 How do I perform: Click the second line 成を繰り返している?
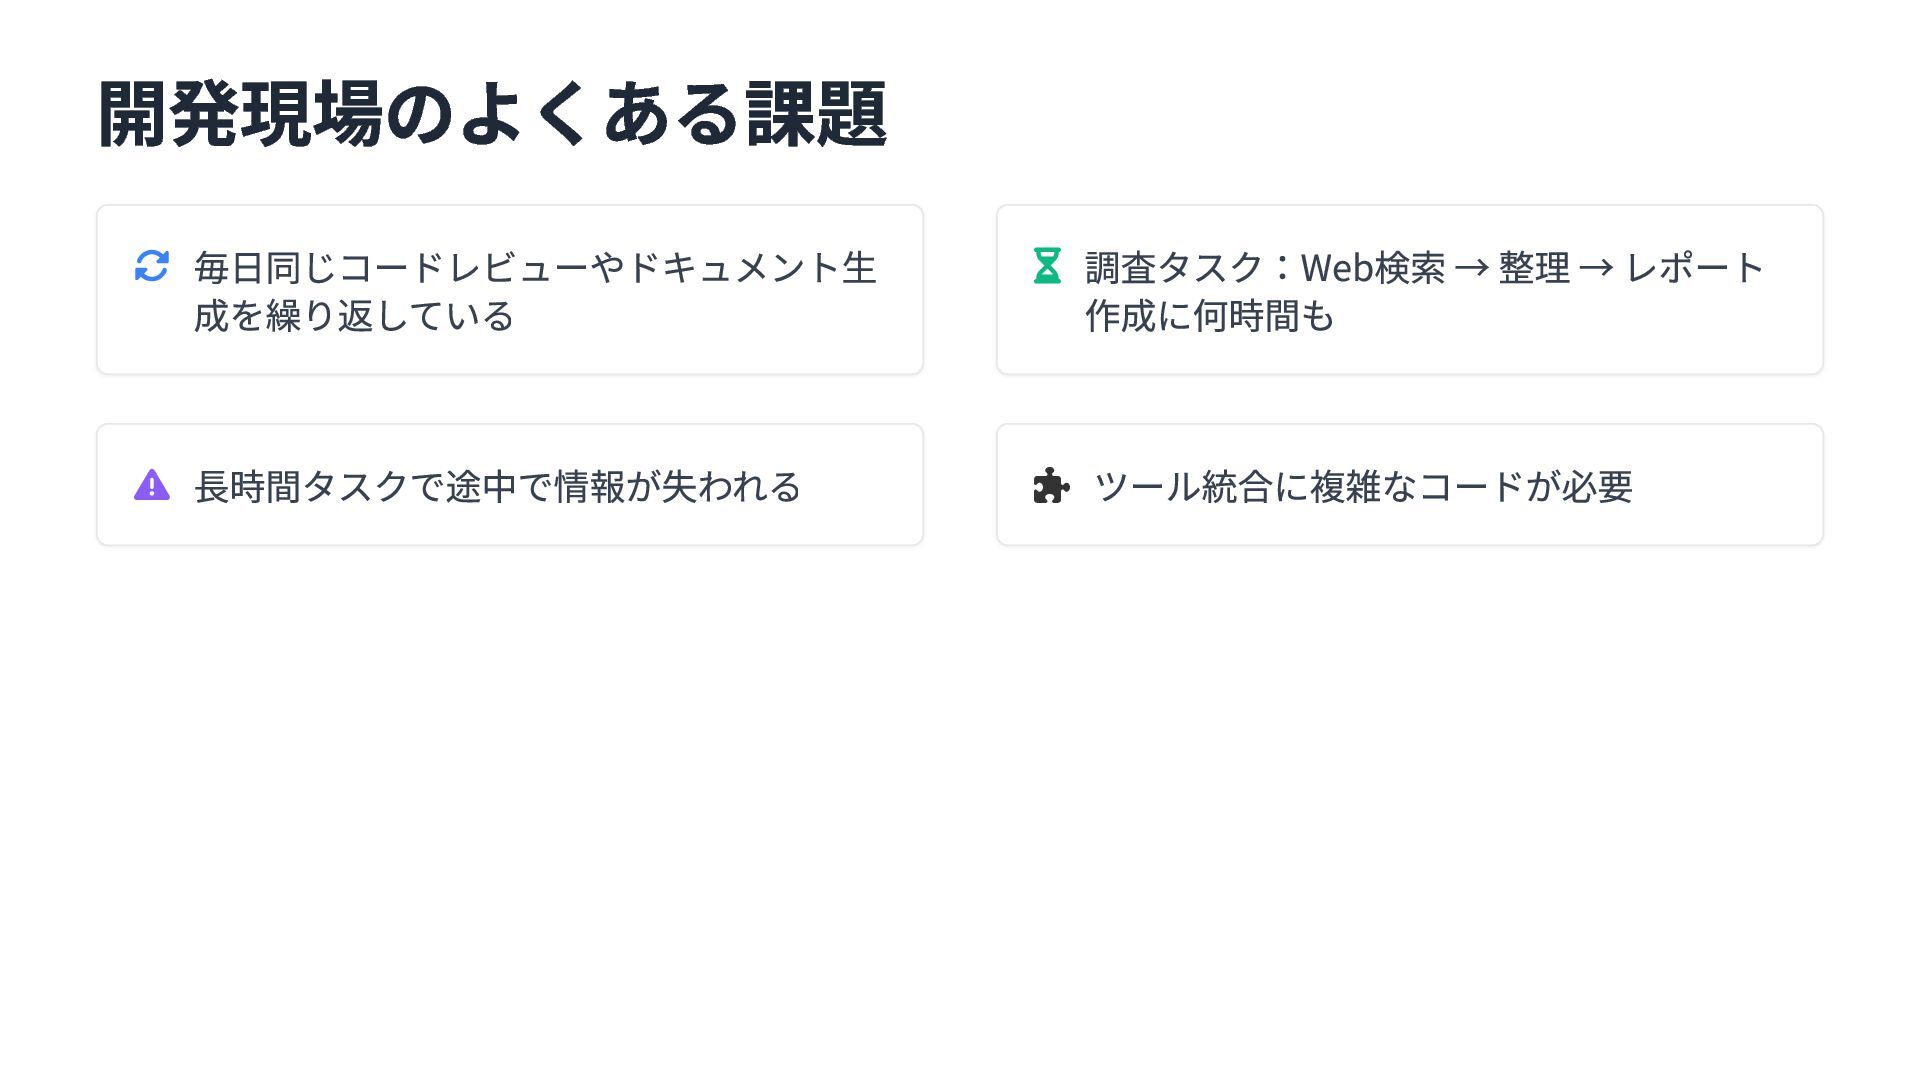pyautogui.click(x=354, y=316)
